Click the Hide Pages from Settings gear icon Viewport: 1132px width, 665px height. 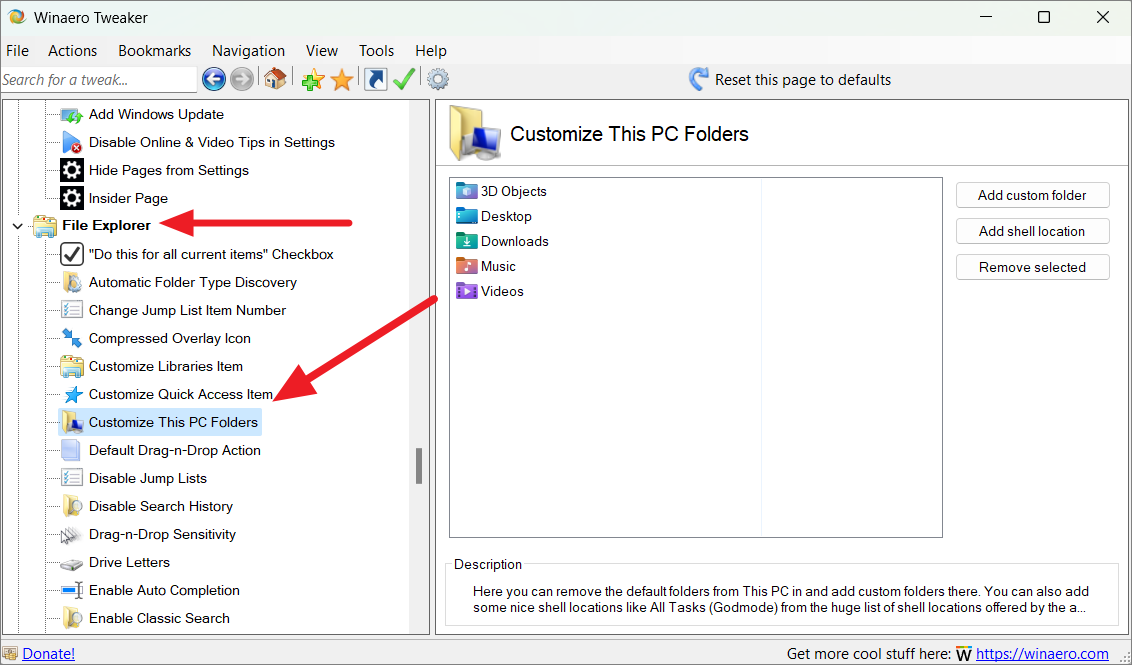(72, 170)
